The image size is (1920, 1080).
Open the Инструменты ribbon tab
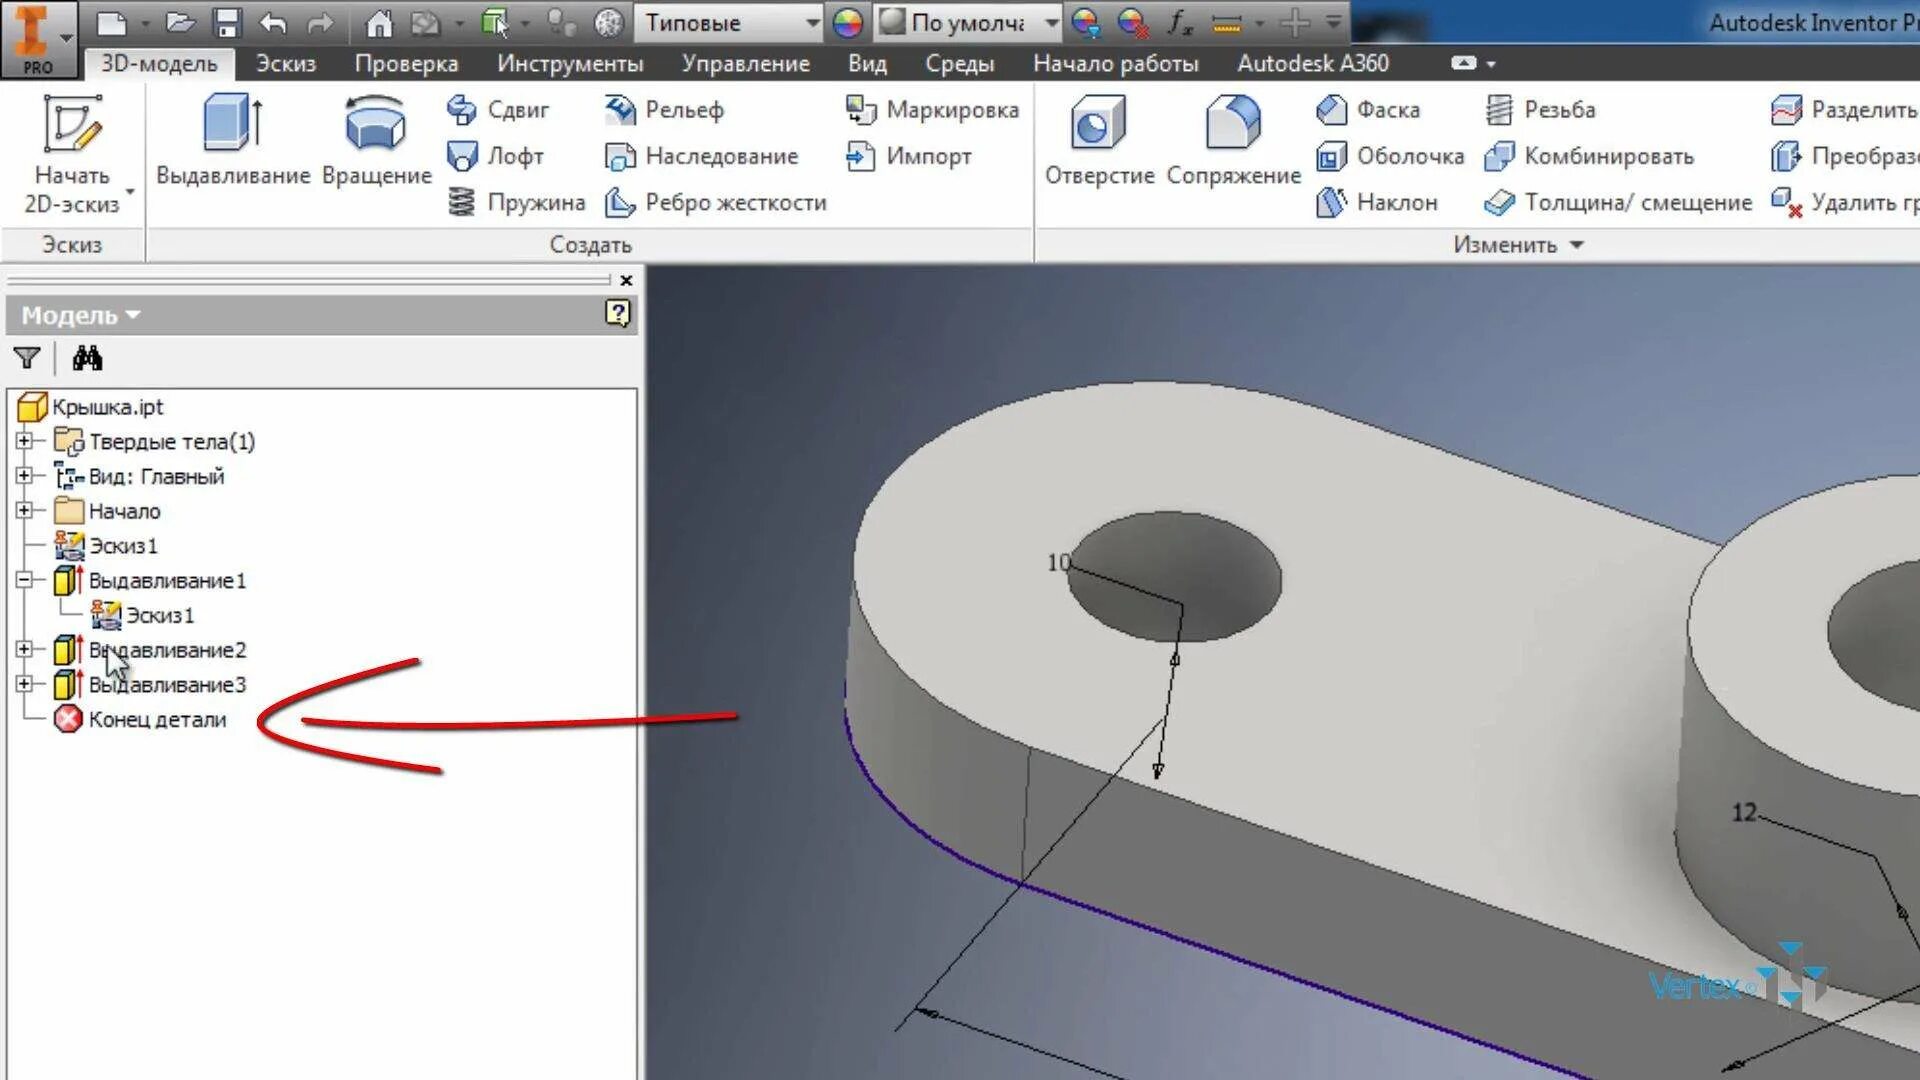click(x=569, y=63)
